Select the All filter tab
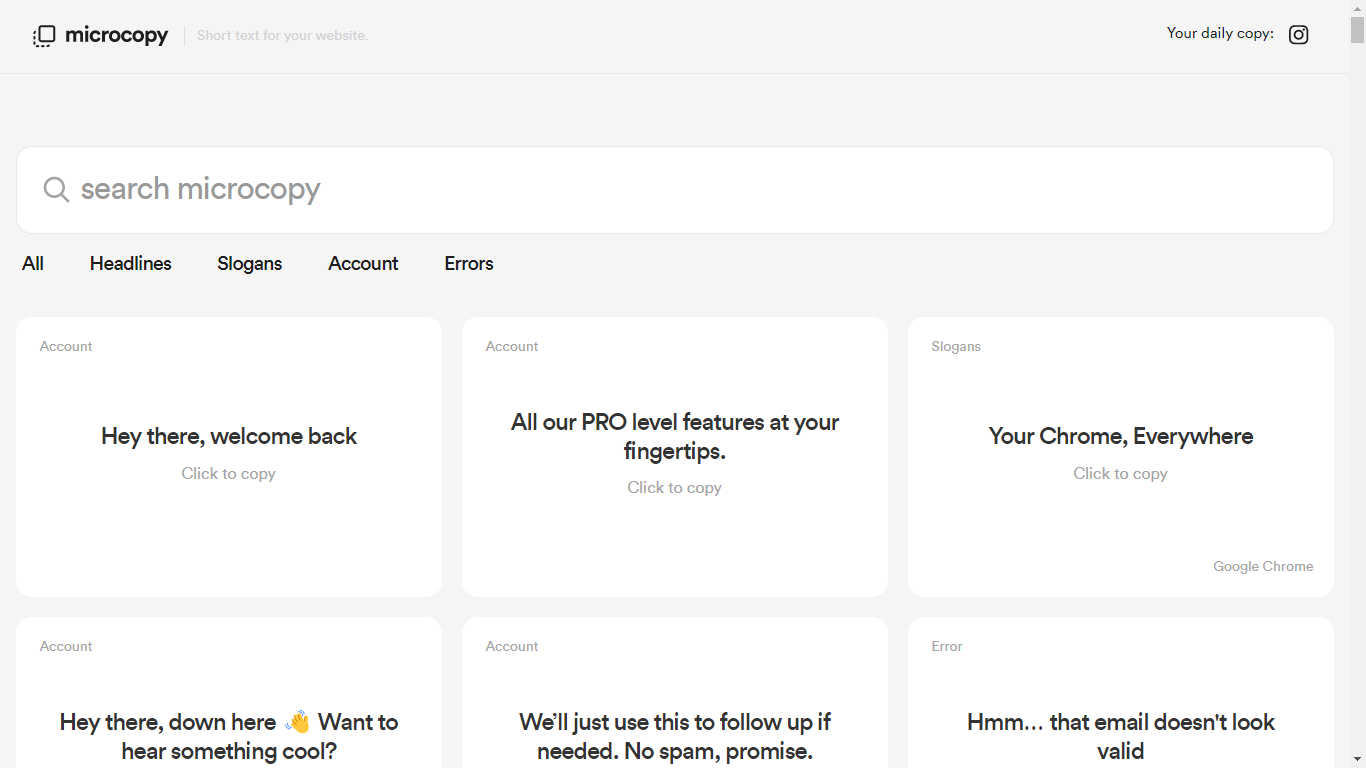 coord(33,264)
